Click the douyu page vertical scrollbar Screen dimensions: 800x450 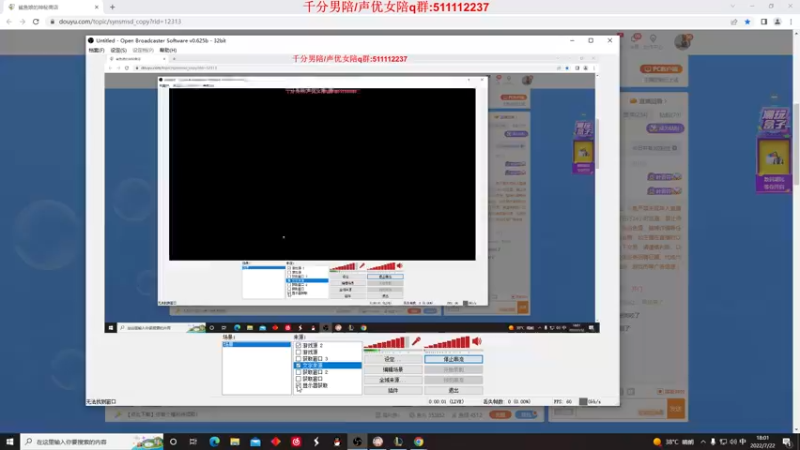tap(796, 143)
